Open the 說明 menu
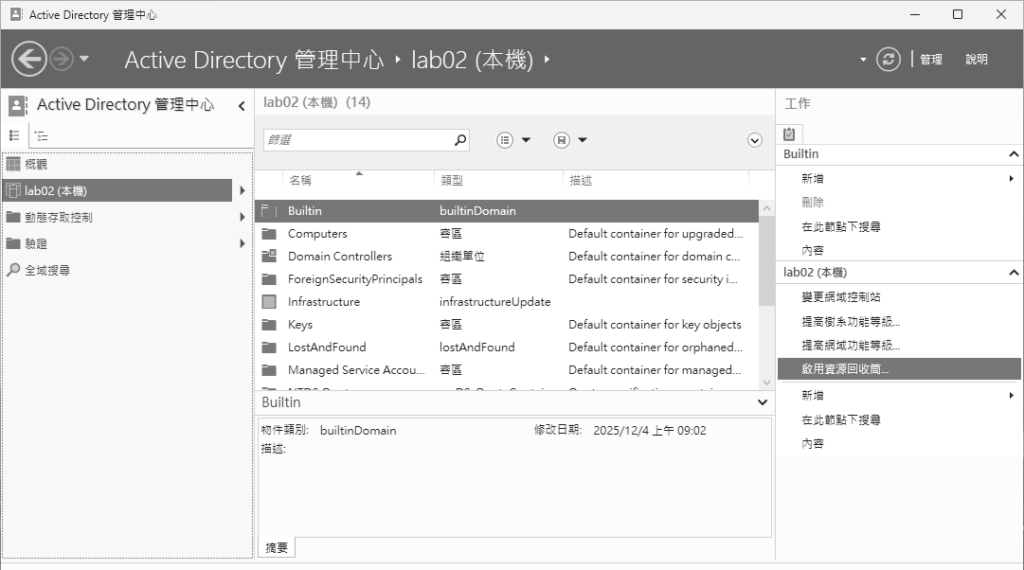The image size is (1024, 570). pyautogui.click(x=976, y=59)
